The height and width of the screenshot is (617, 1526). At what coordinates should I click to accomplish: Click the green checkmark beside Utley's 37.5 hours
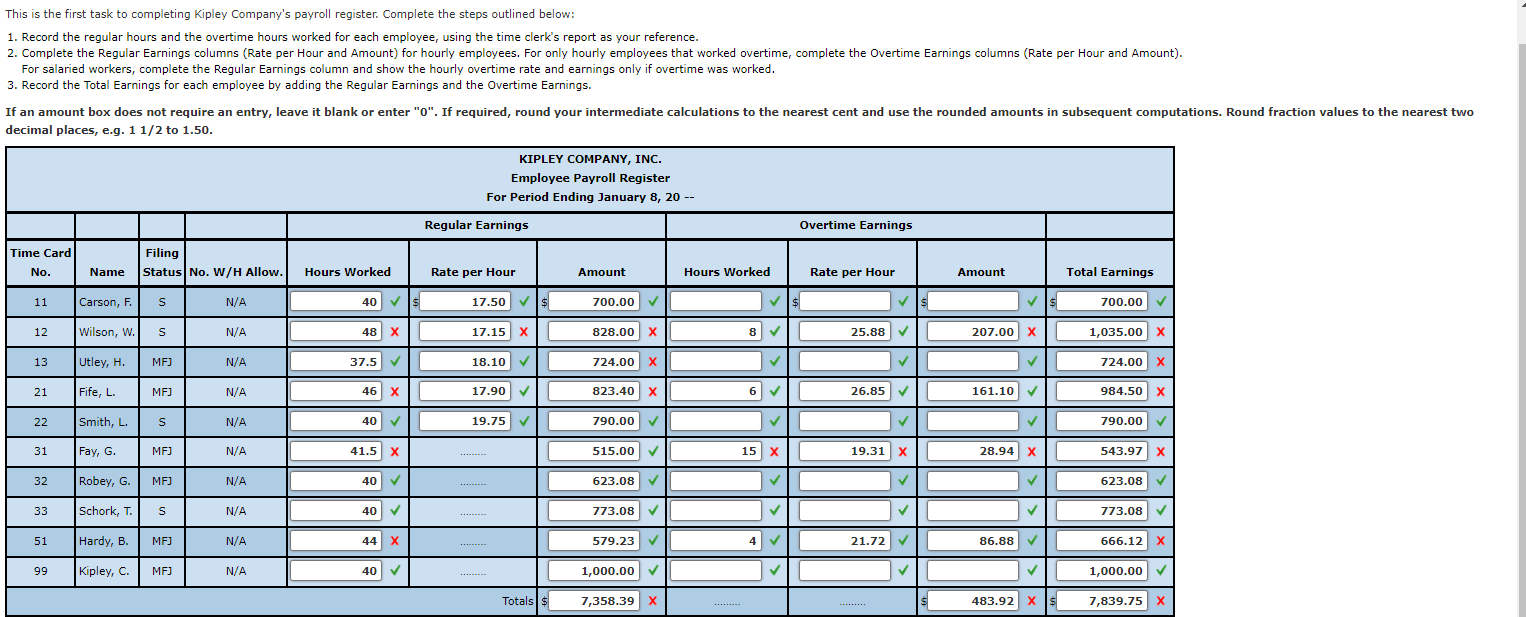[x=396, y=361]
